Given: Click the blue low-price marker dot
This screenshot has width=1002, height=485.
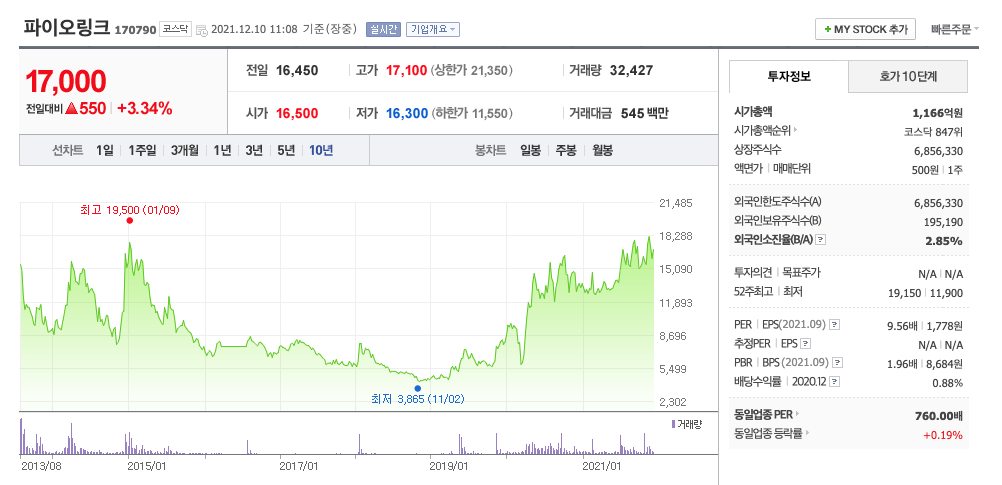Looking at the screenshot, I should tap(417, 388).
